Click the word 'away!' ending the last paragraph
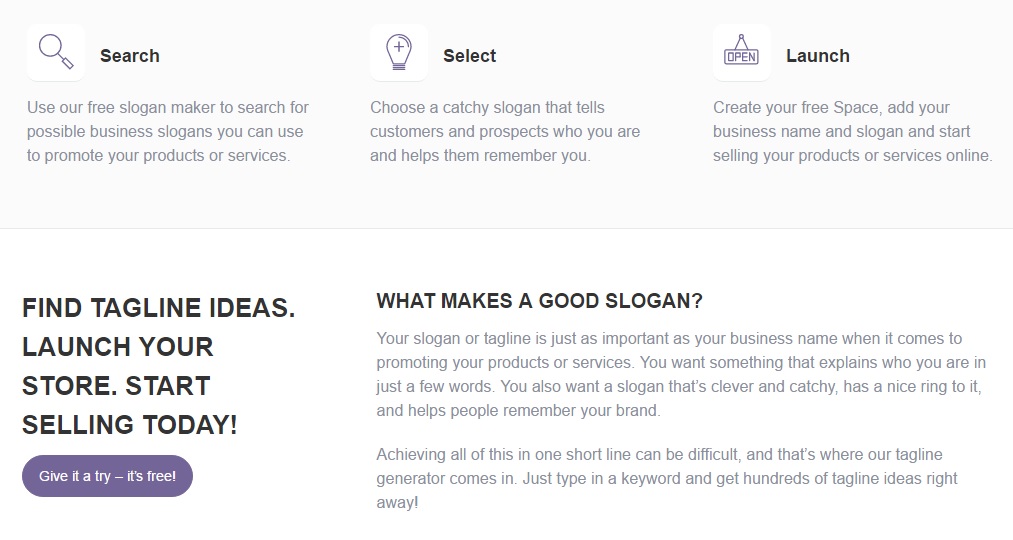Image resolution: width=1013 pixels, height=540 pixels. tap(397, 502)
